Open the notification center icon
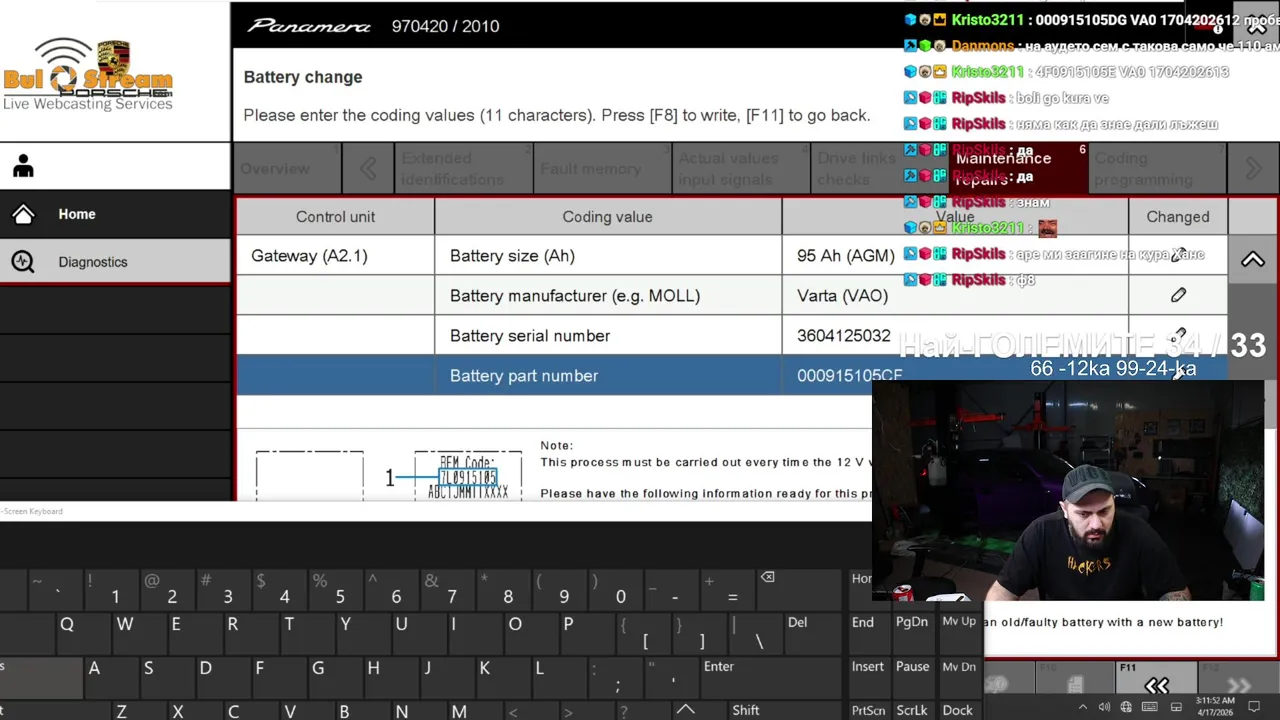The image size is (1280, 720). coord(1254,707)
